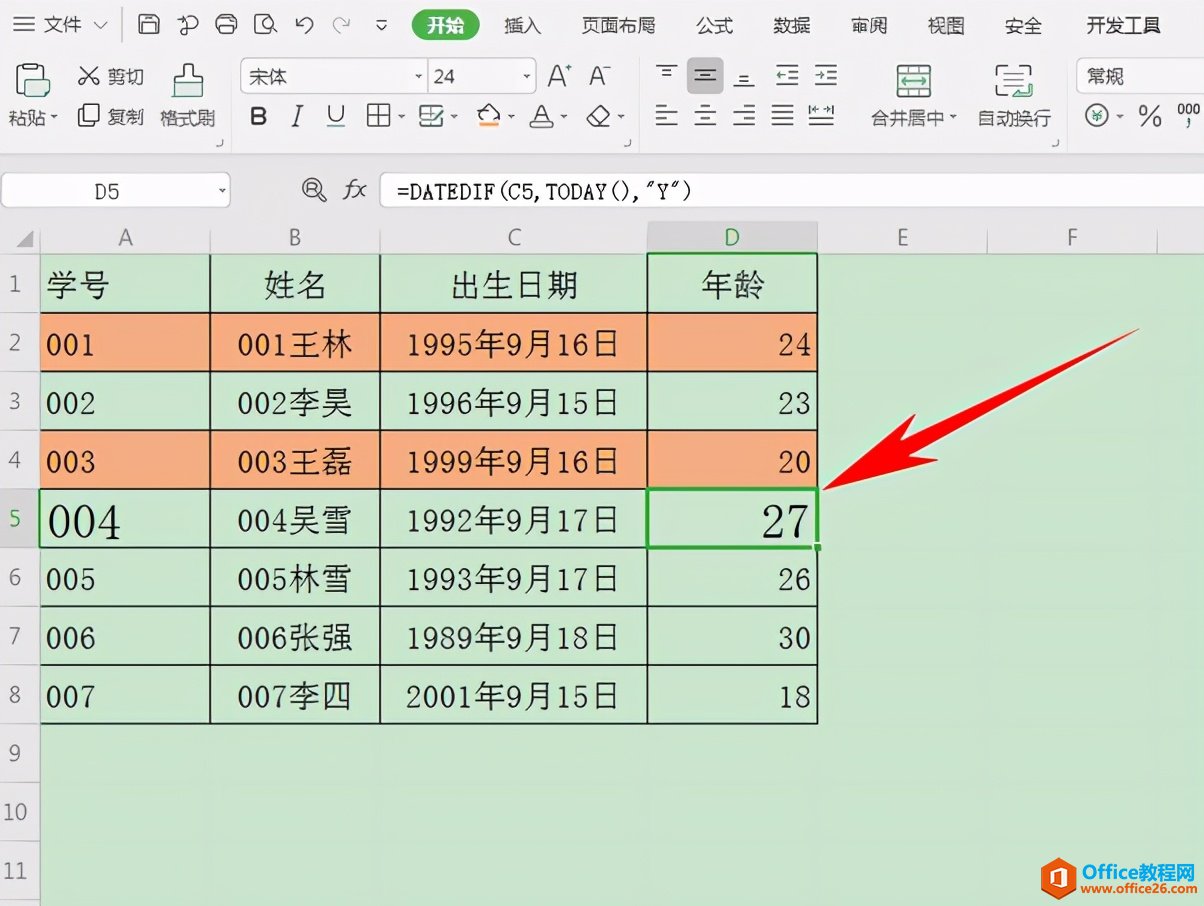Viewport: 1204px width, 906px height.
Task: Open the Name Box D5 dropdown arrow
Action: pyautogui.click(x=221, y=190)
